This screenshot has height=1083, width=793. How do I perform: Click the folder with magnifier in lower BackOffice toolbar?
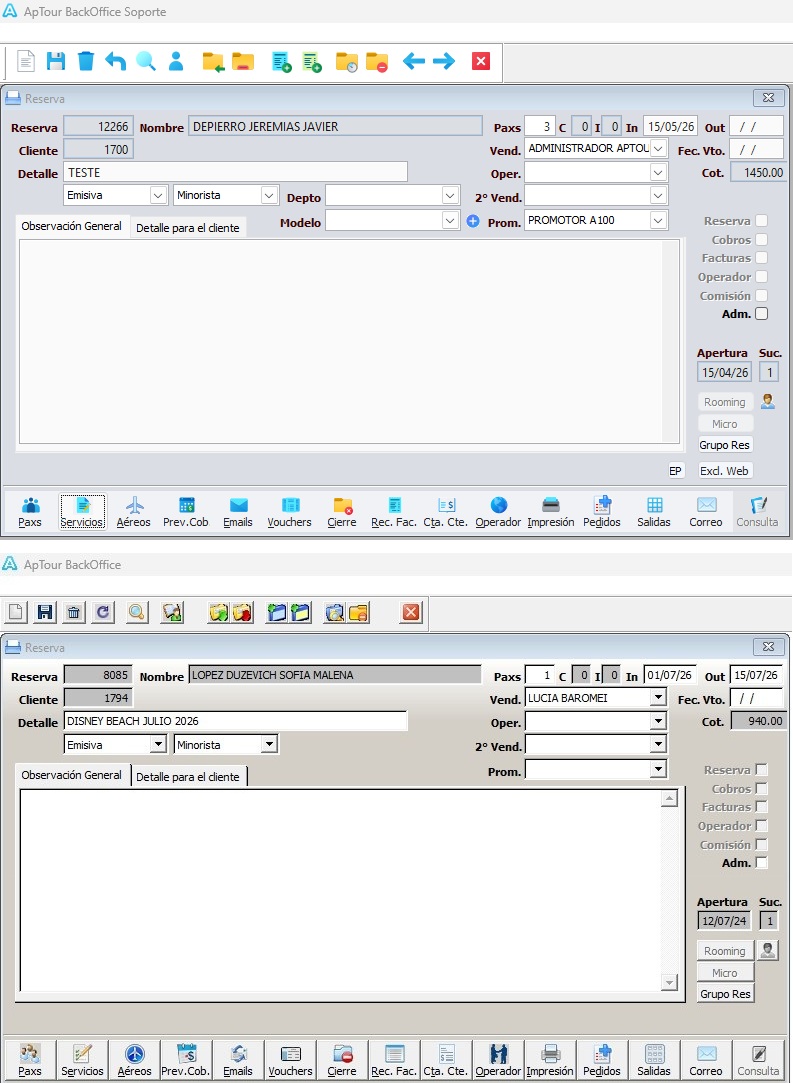point(334,612)
